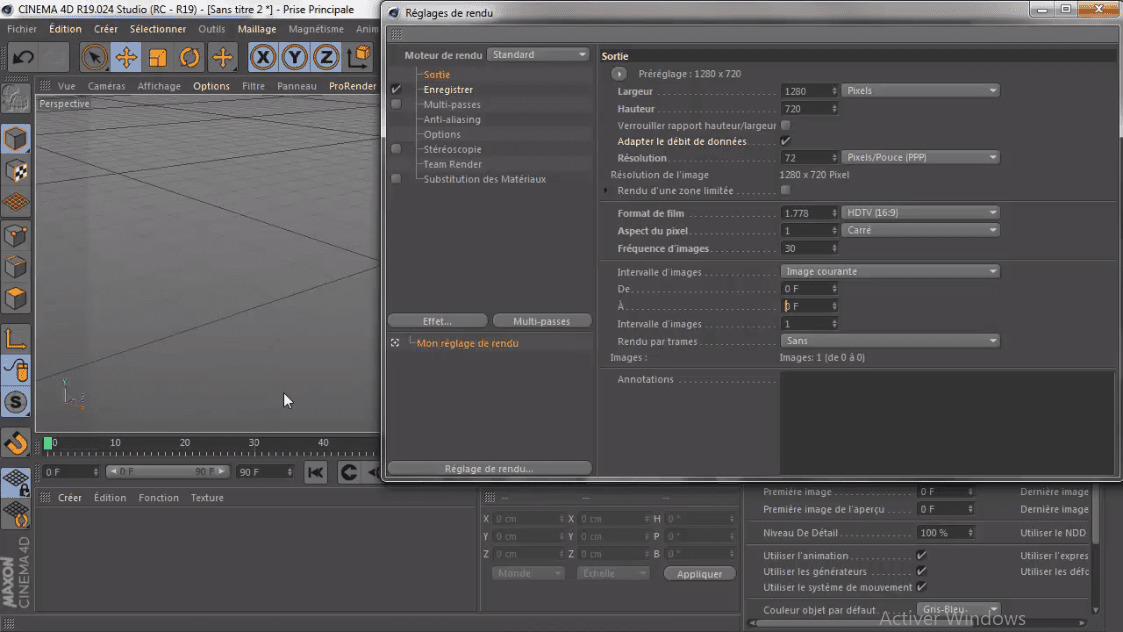Click the Undo arrow icon
The width and height of the screenshot is (1123, 632).
pyautogui.click(x=23, y=57)
